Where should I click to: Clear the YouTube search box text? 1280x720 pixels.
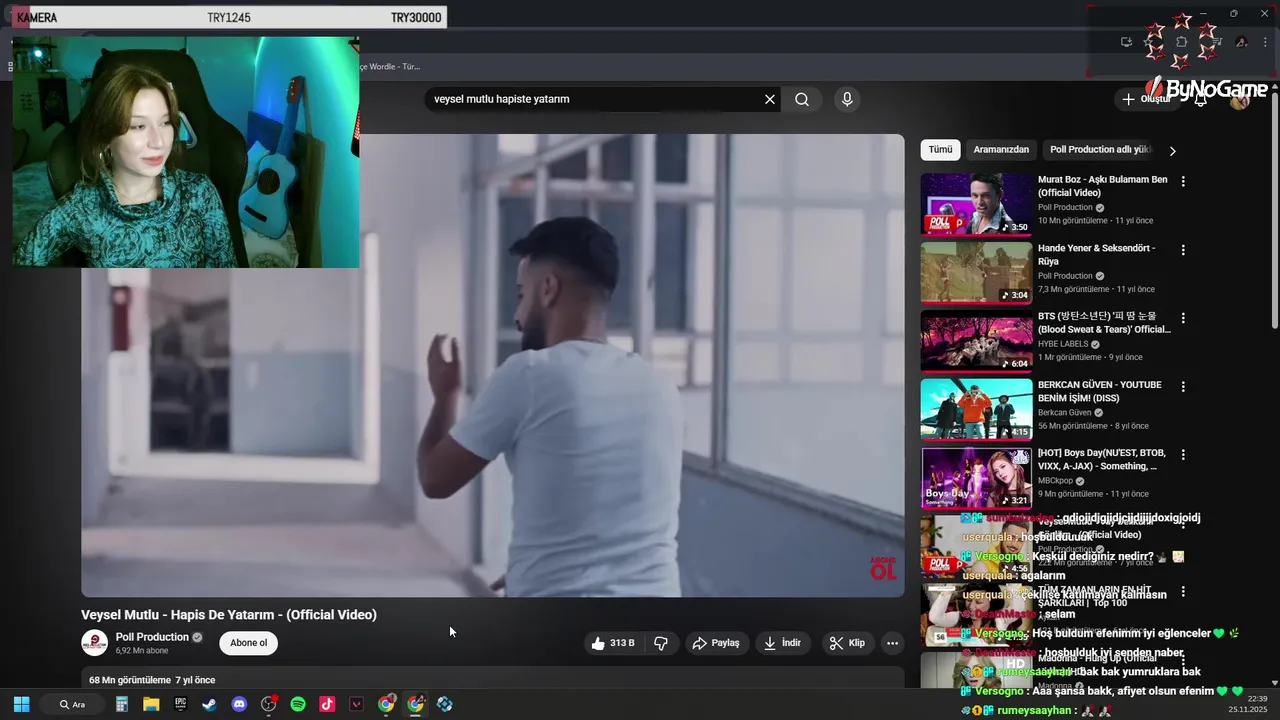pyautogui.click(x=770, y=99)
